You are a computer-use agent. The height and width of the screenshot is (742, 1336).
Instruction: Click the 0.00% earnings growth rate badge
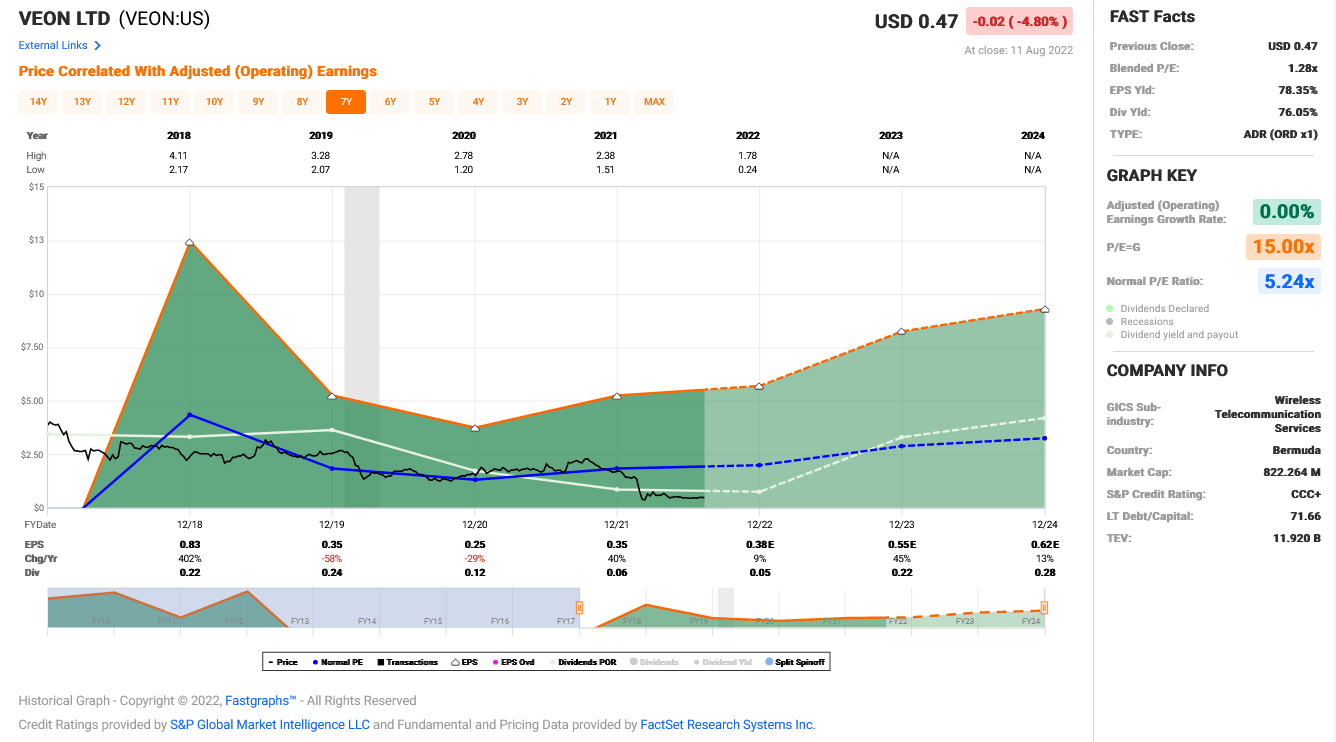coord(1286,212)
